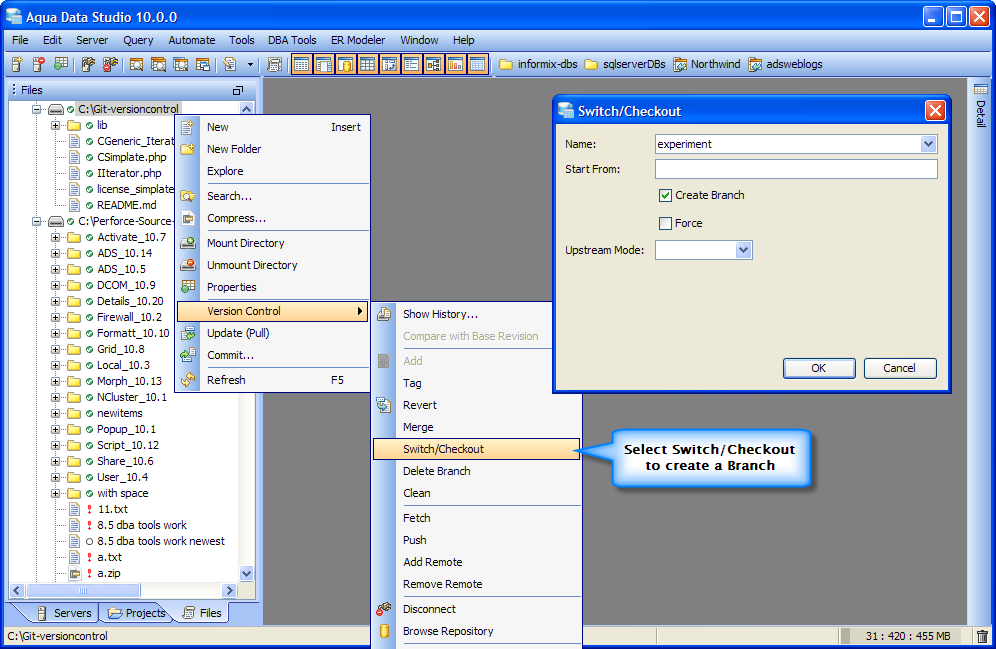Click the bar chart toolbar icon
Image resolution: width=996 pixels, height=649 pixels.
455,64
